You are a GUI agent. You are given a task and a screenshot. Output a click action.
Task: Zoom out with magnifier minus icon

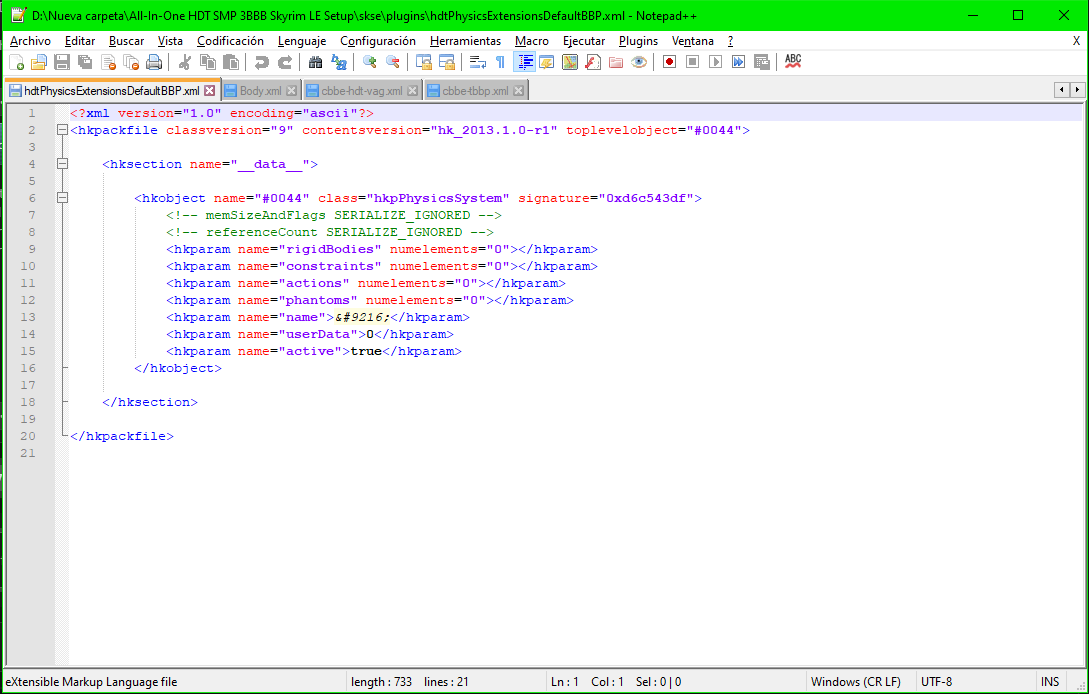pyautogui.click(x=392, y=63)
